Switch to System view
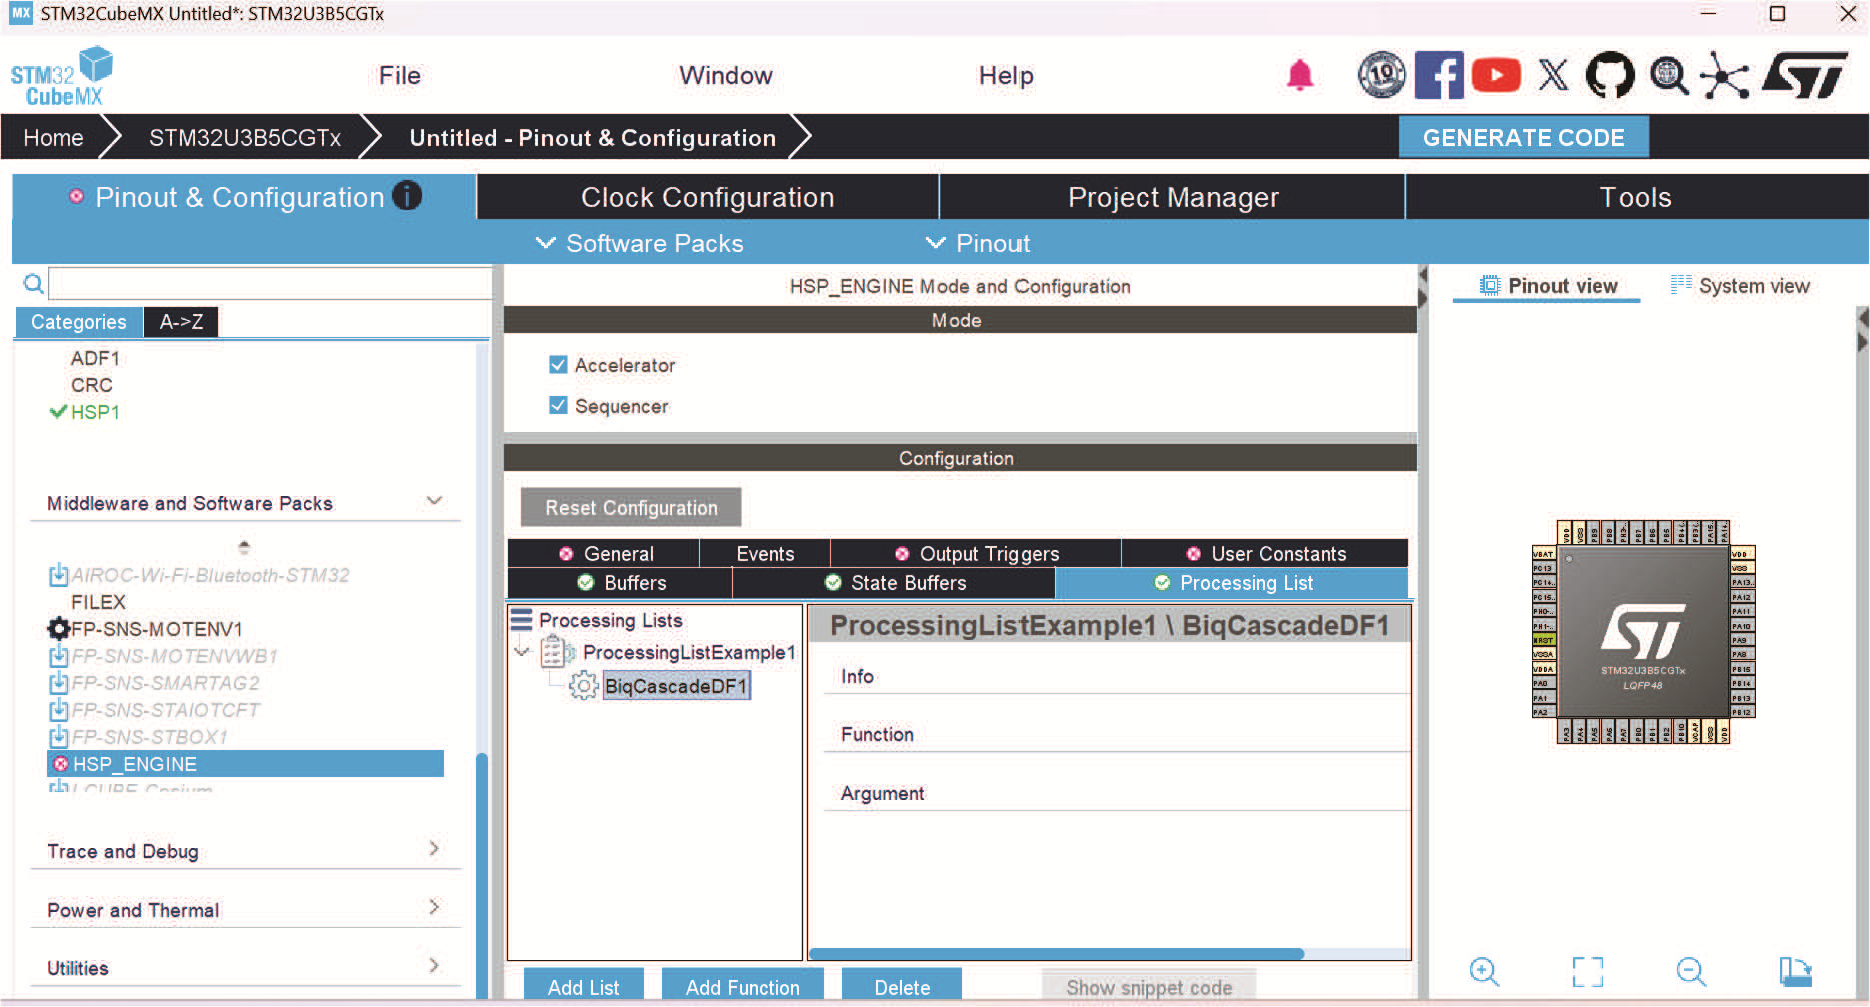 coord(1740,286)
